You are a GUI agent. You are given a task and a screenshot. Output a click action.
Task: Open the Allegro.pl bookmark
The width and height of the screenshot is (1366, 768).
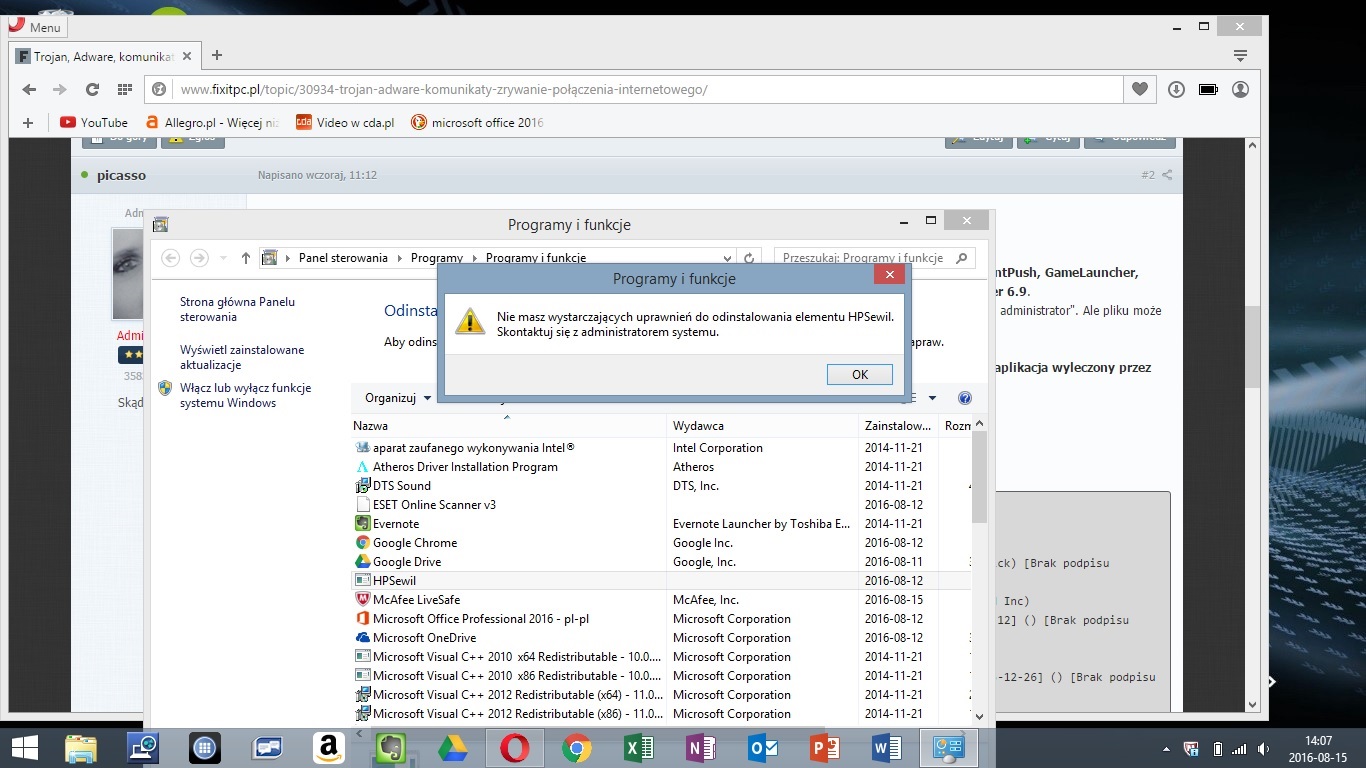pos(212,122)
